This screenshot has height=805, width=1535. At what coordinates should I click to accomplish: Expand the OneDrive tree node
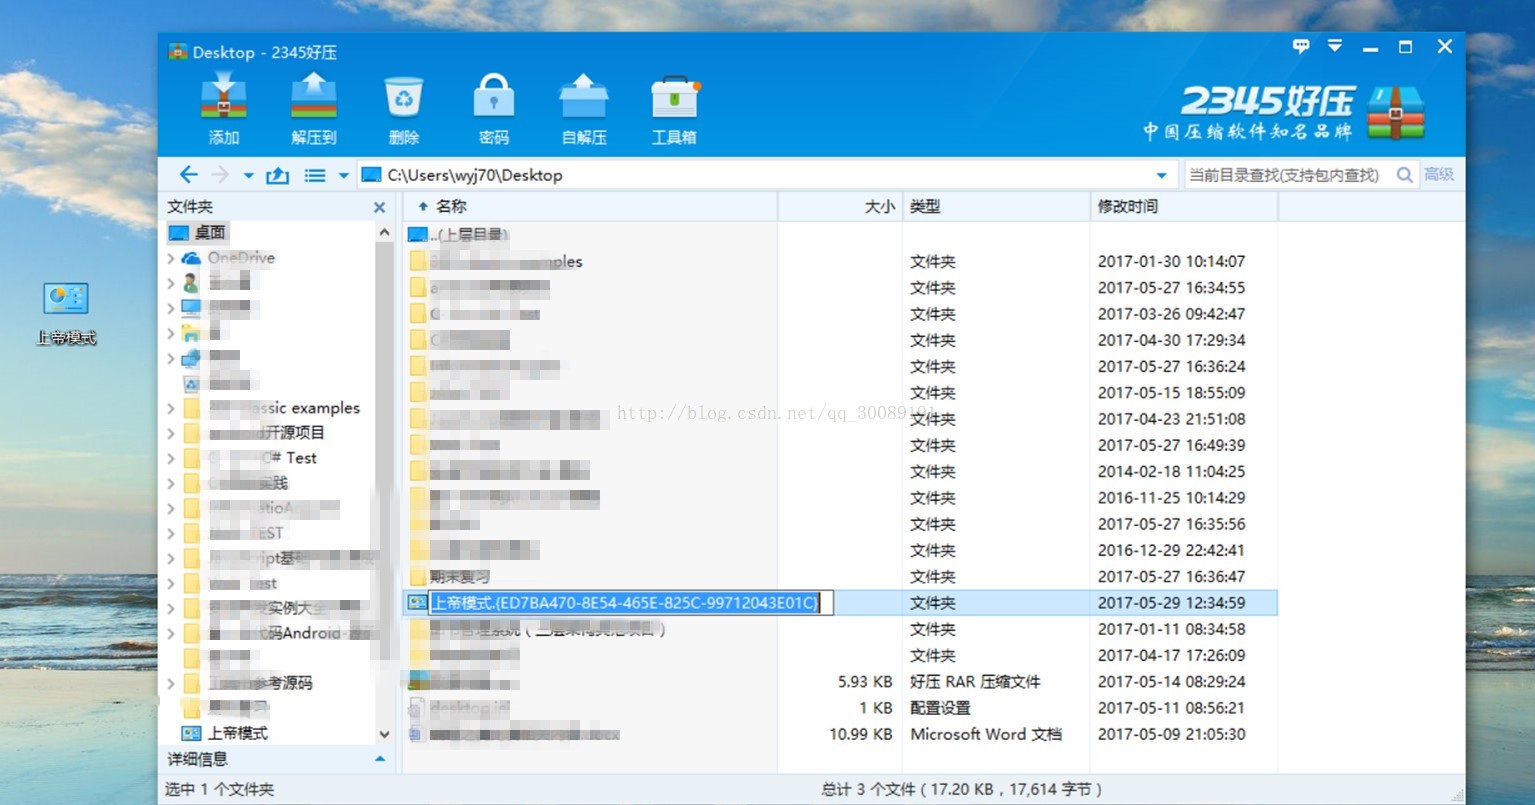point(171,258)
